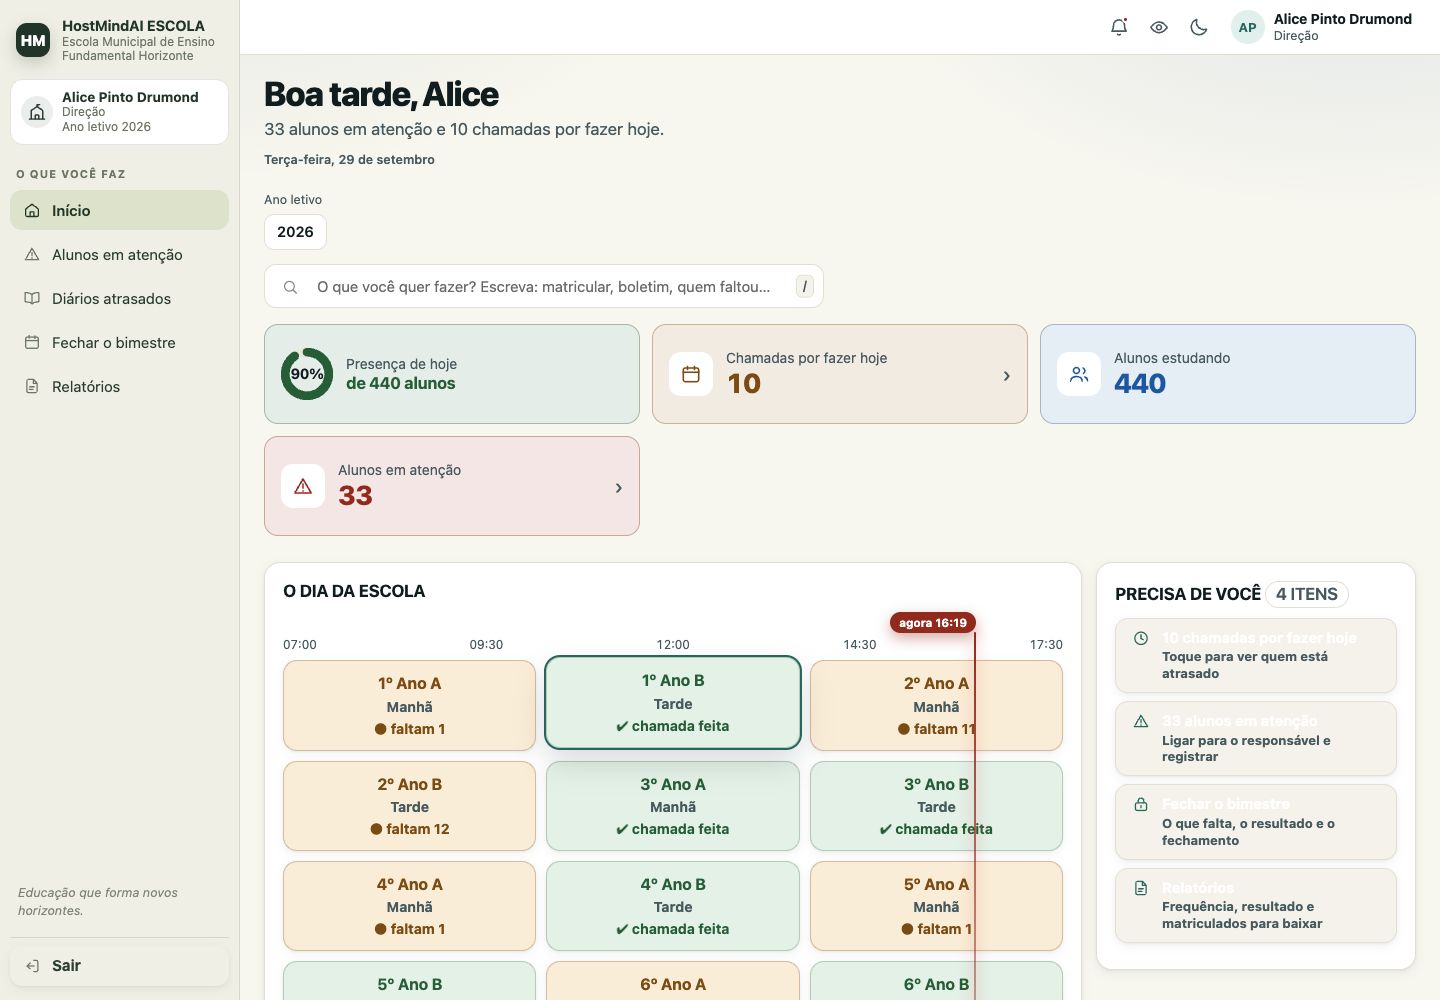Click the search magnifier icon

[290, 287]
